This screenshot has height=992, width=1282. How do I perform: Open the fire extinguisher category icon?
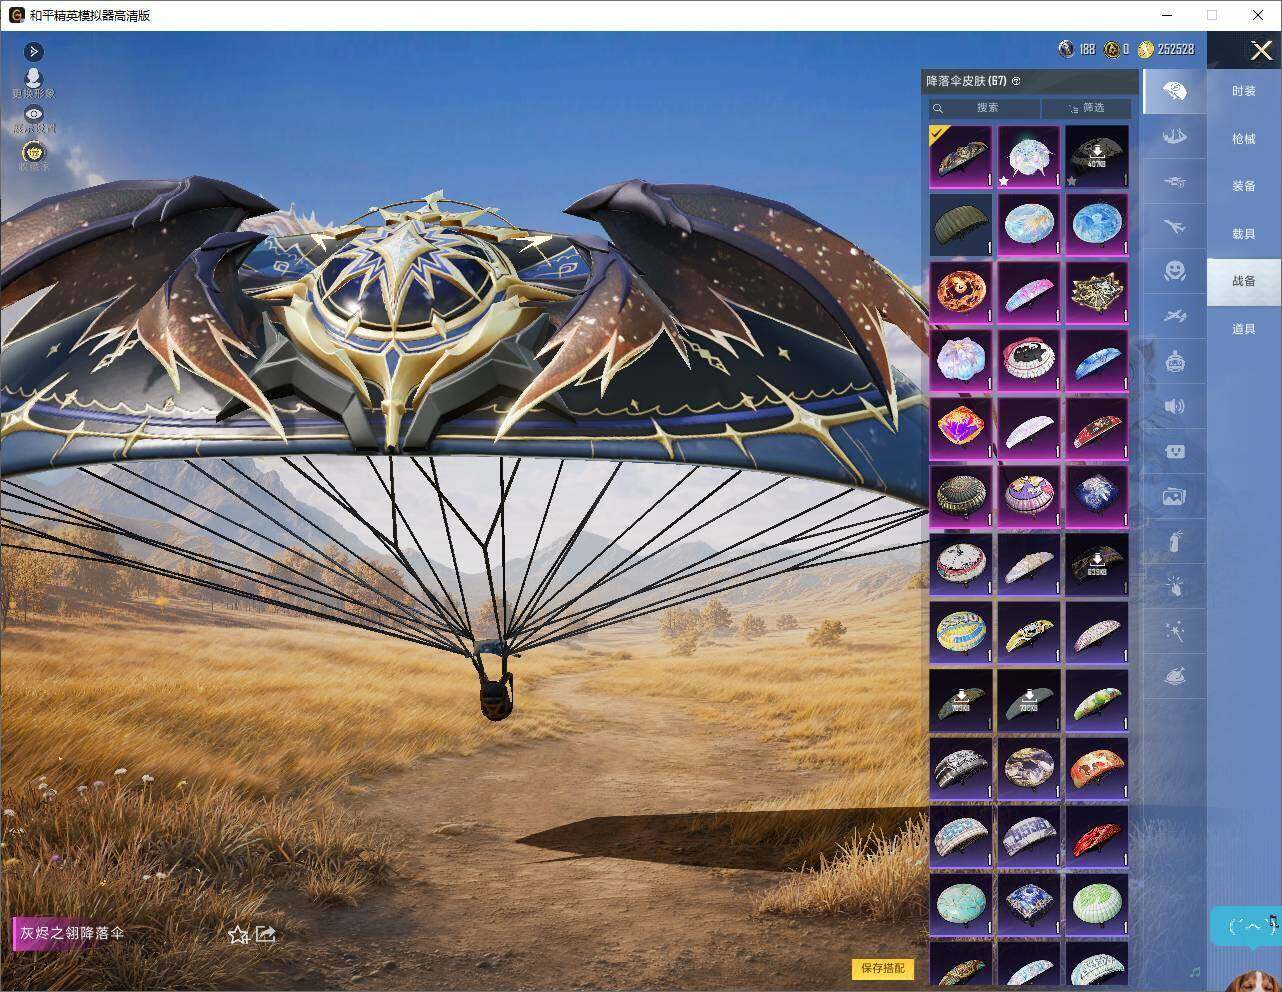[1174, 541]
